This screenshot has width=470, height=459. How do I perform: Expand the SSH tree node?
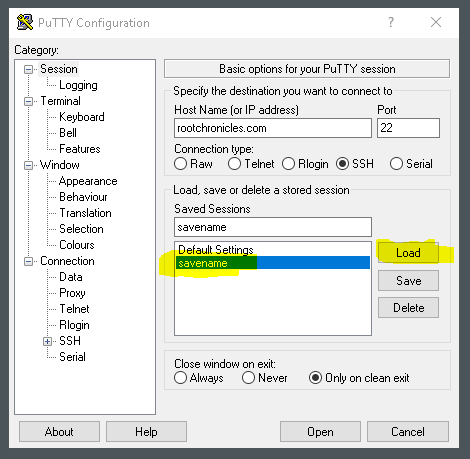47,341
